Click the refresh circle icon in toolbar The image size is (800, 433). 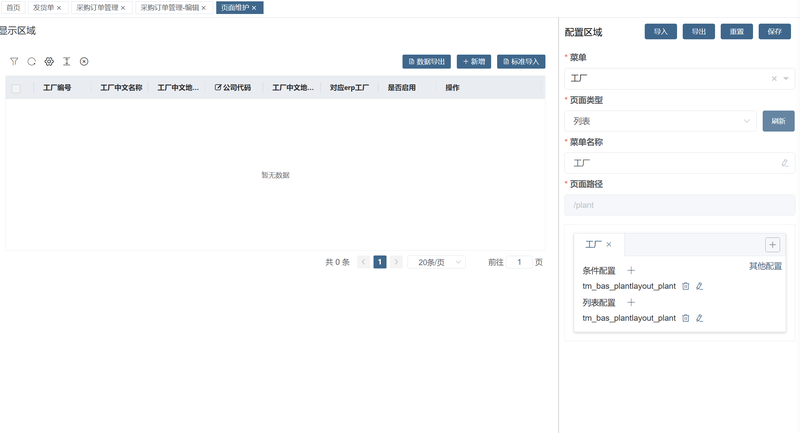pyautogui.click(x=31, y=61)
